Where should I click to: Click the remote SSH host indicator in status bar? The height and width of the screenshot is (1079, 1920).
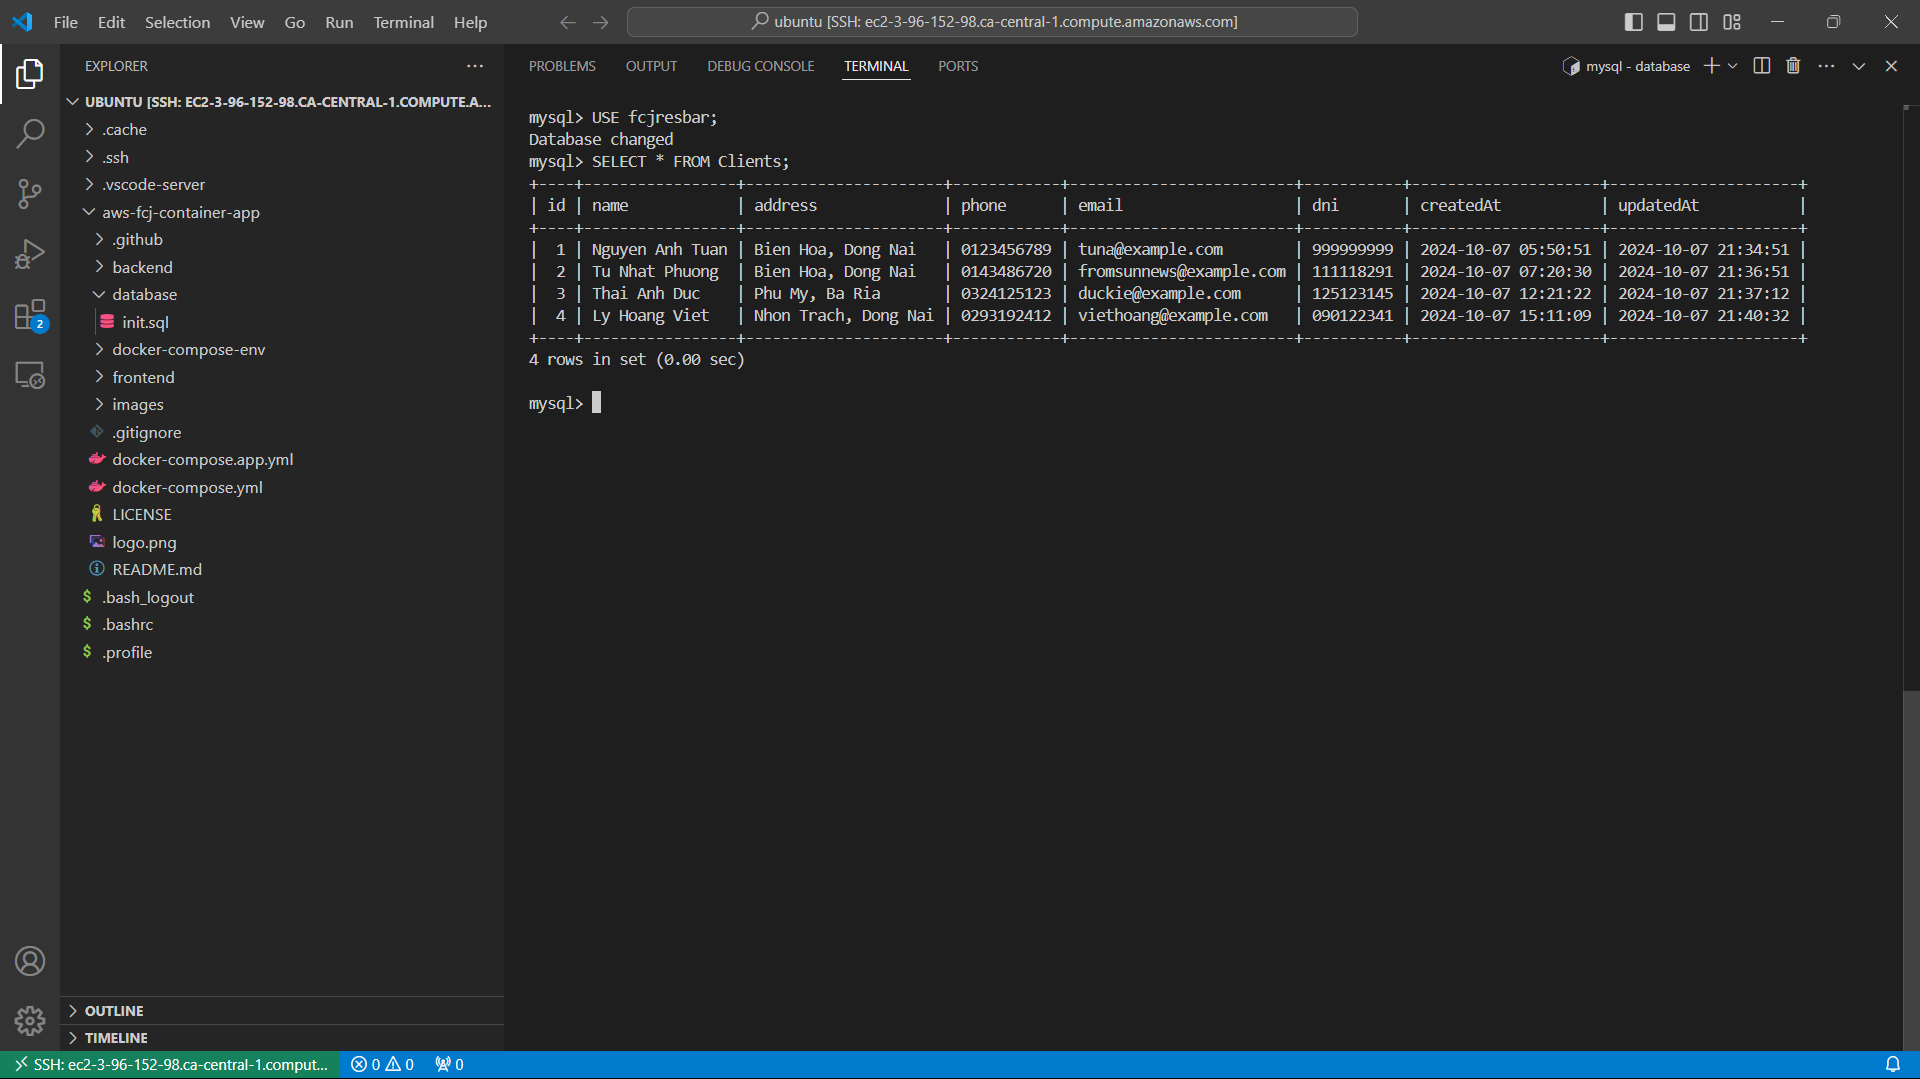click(x=171, y=1065)
